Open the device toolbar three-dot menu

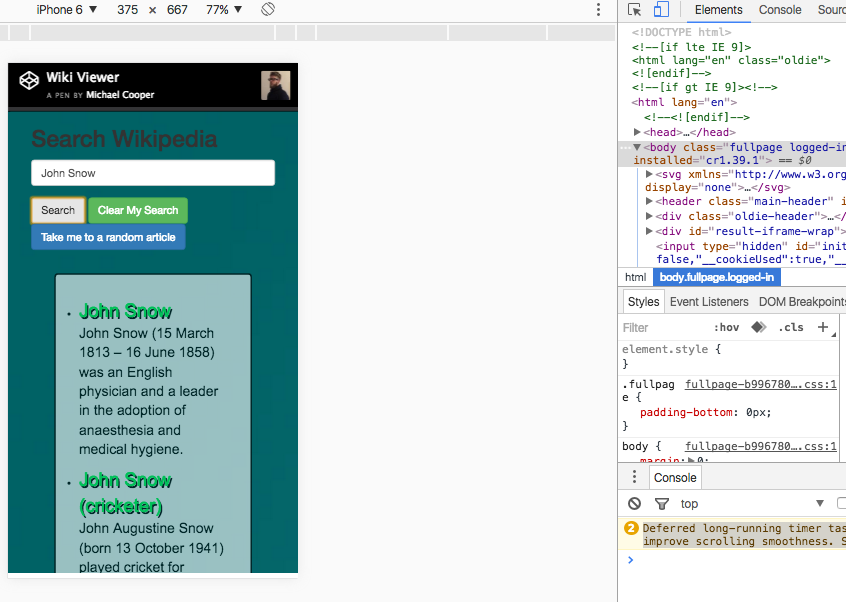click(598, 10)
